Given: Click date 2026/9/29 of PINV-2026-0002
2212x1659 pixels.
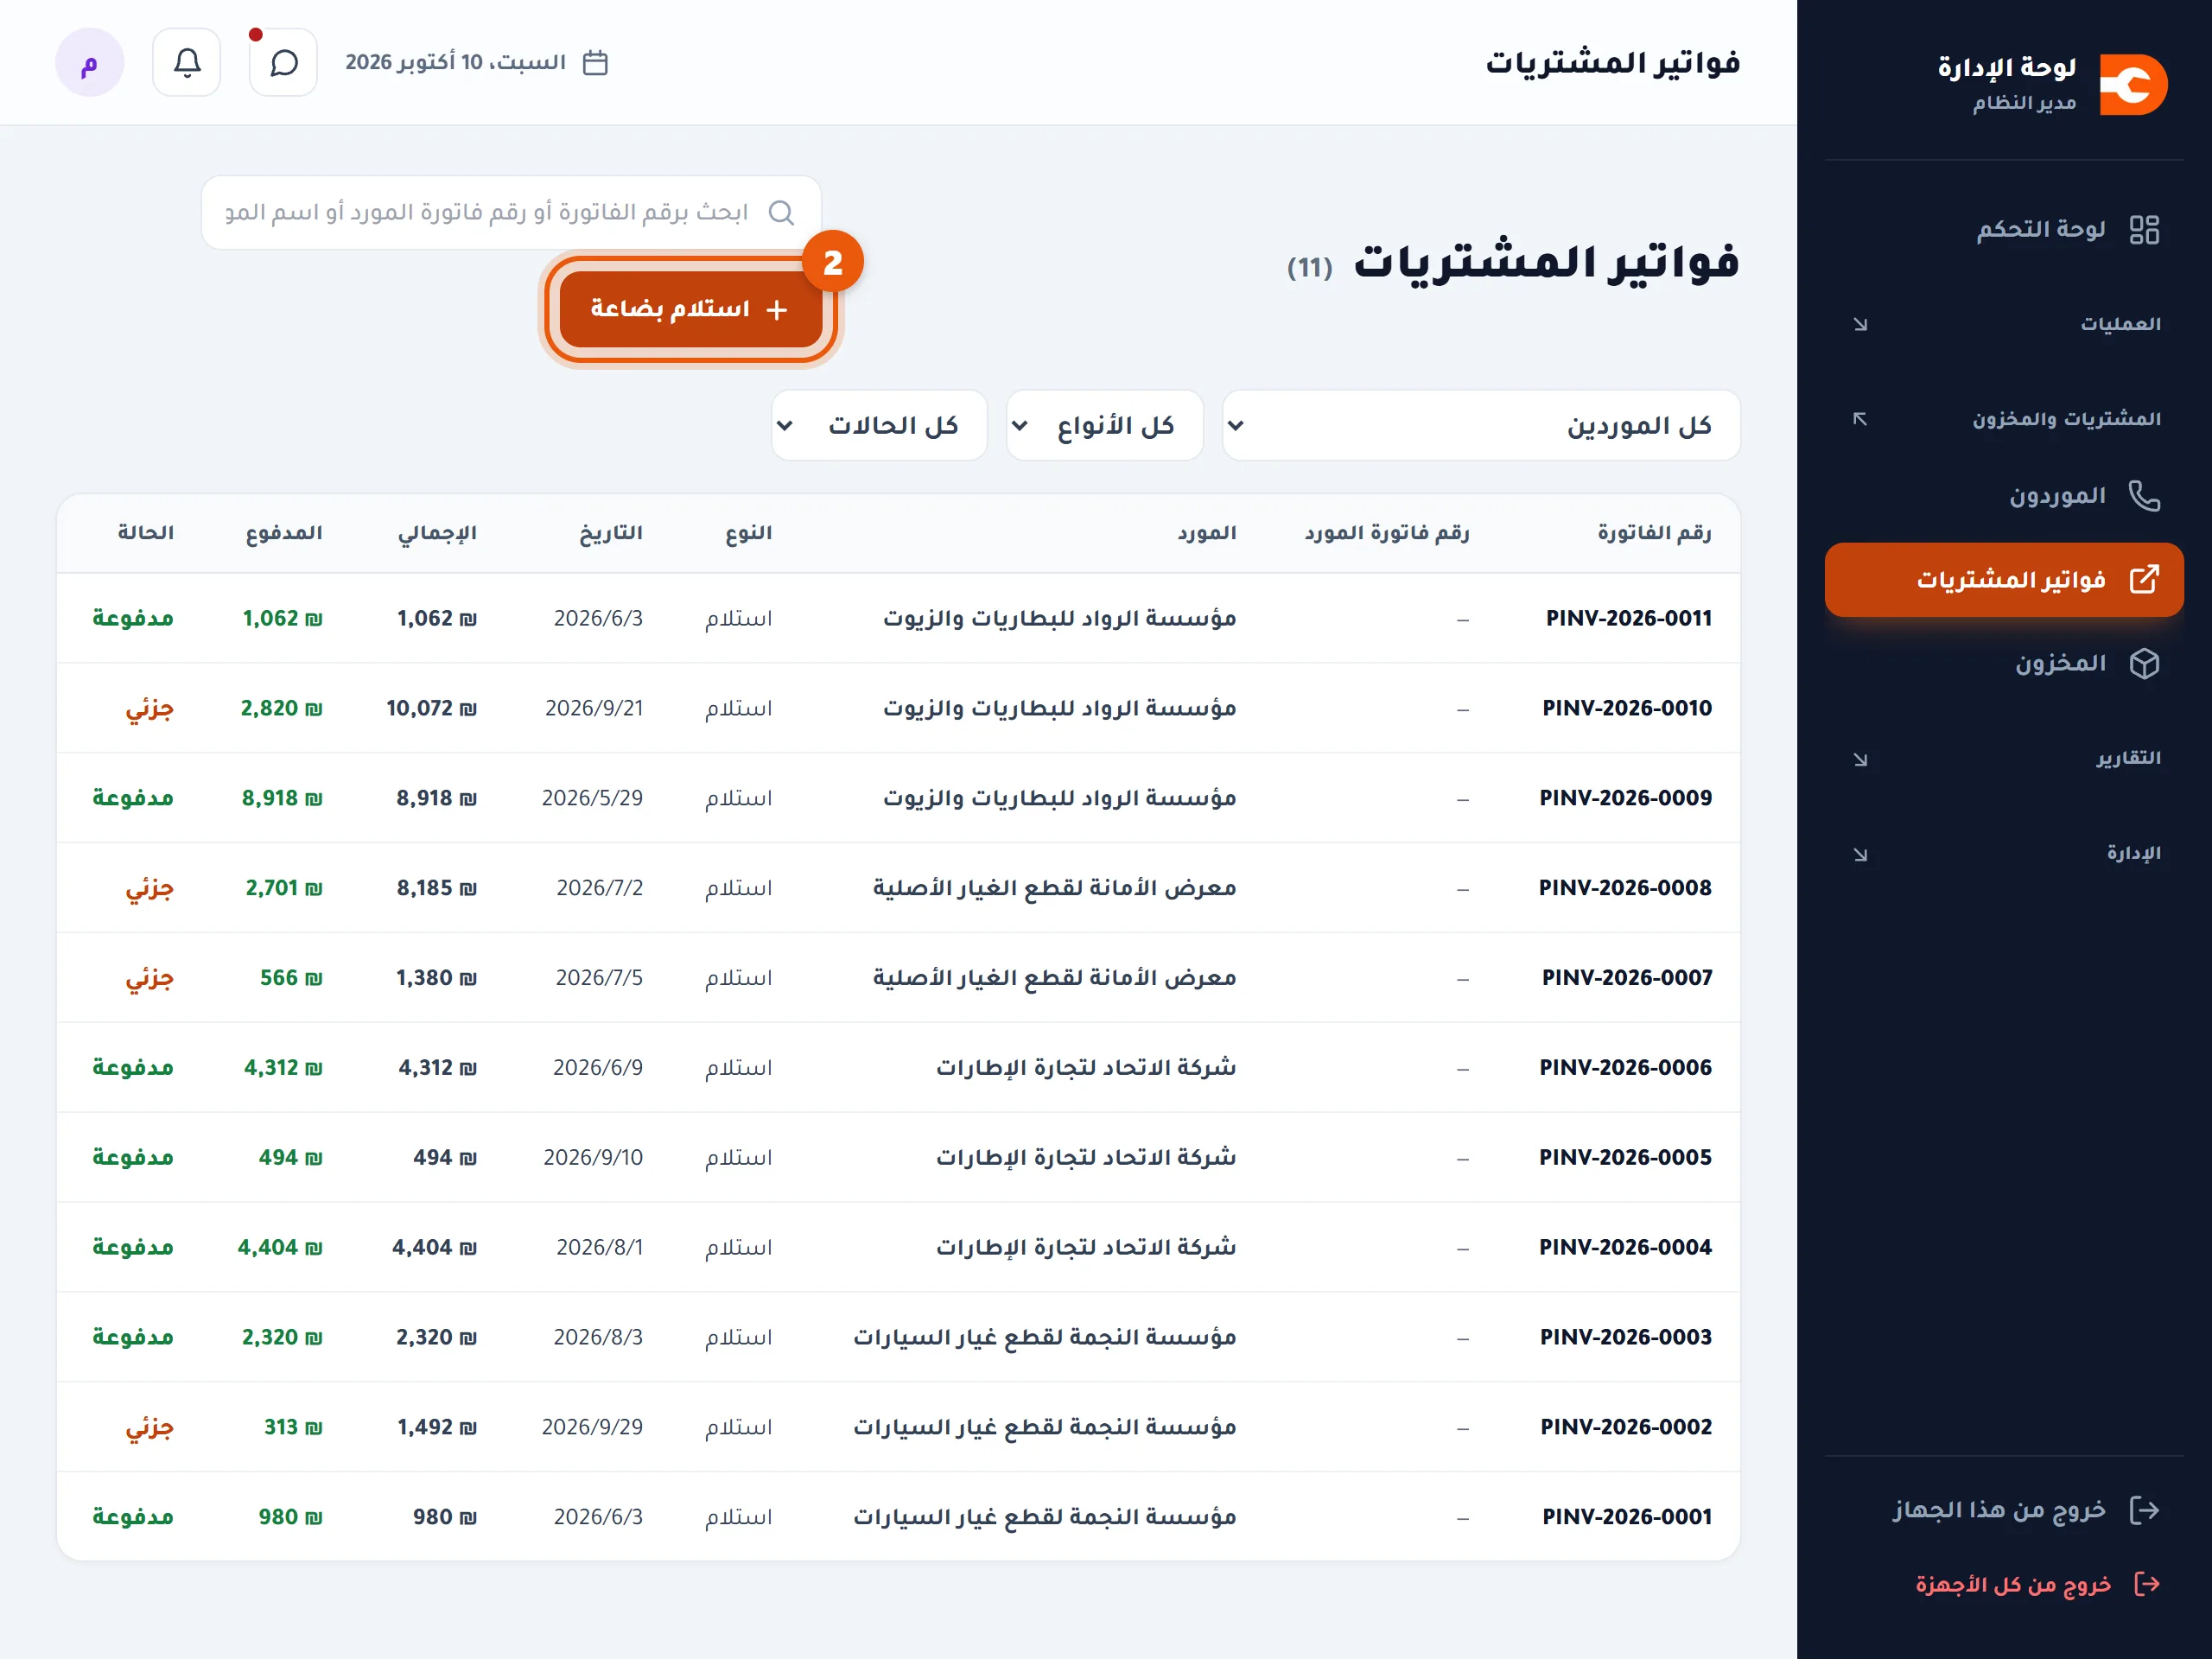Looking at the screenshot, I should point(592,1427).
